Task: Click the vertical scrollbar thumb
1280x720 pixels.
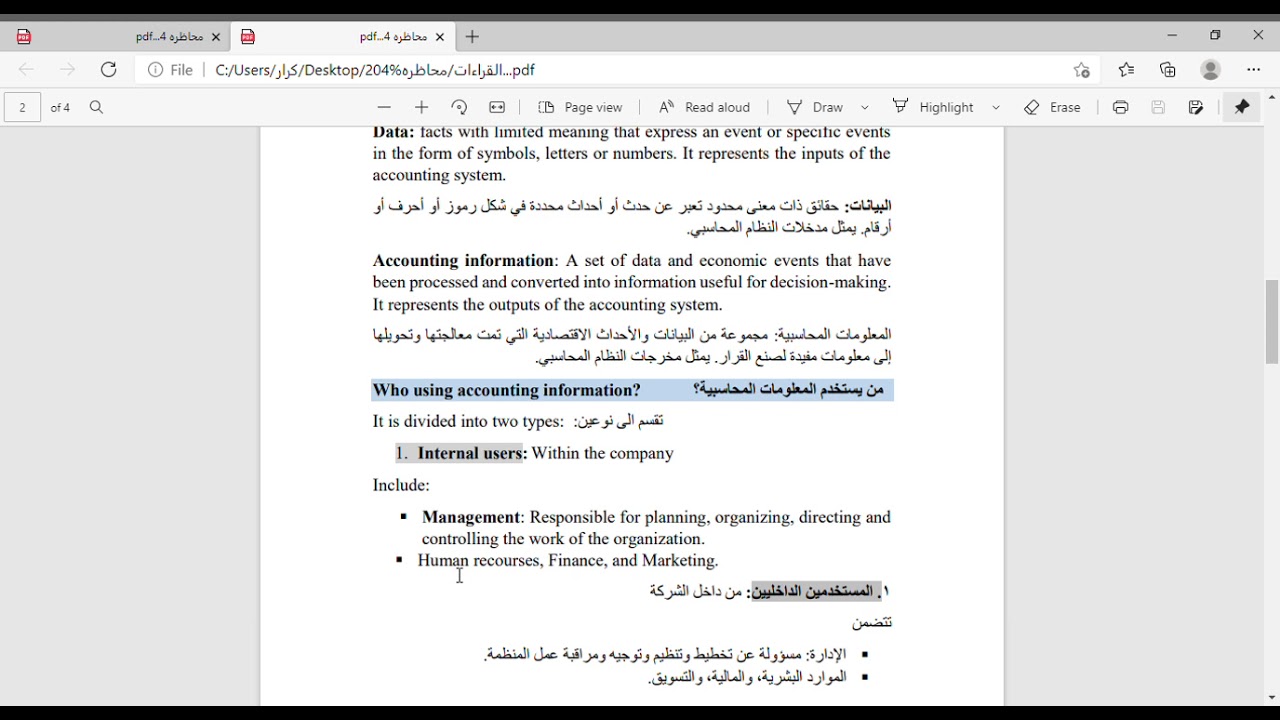Action: 1272,322
